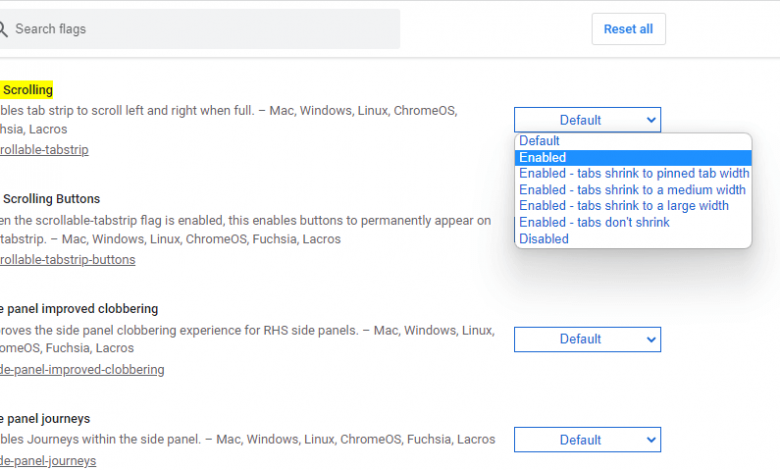Open the Side panel journeys Default dropdown
Viewport: 780px width, 470px height.
(587, 439)
